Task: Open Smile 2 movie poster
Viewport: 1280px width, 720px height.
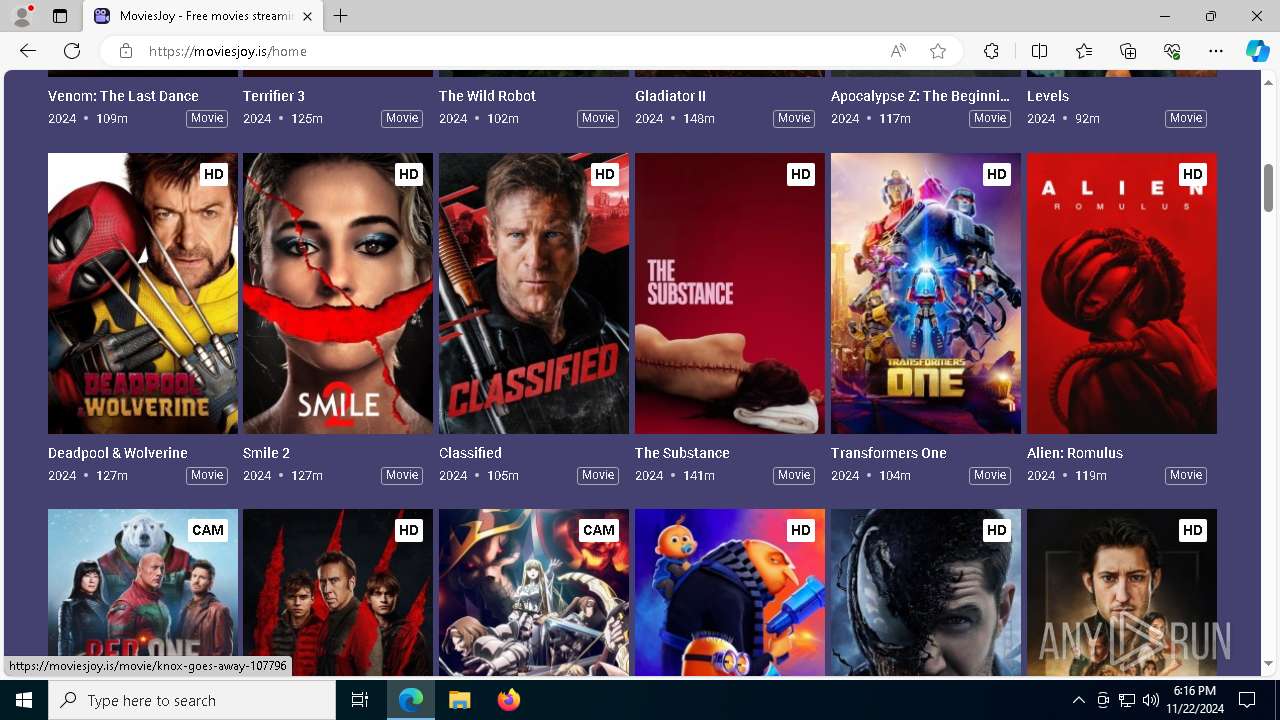Action: pyautogui.click(x=338, y=293)
